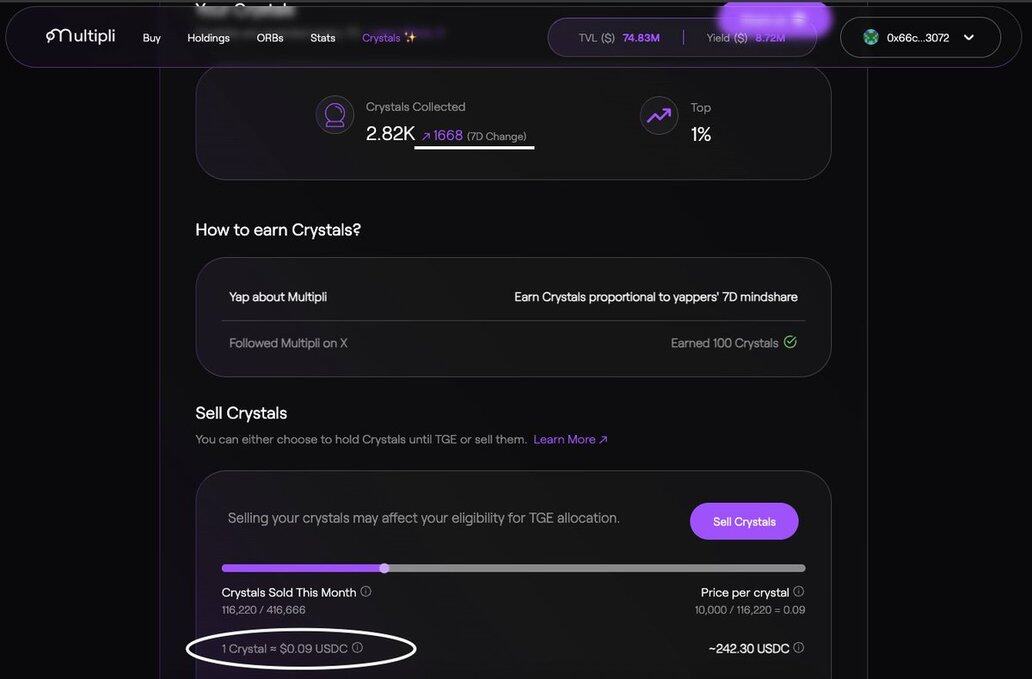Open the 0x66c...3072 wallet menu
1032x679 pixels.
coord(918,38)
